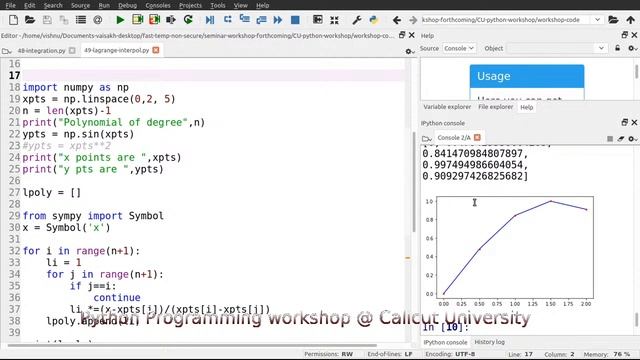Open the Editor pane options gear menu
This screenshot has width=640, height=360.
(409, 51)
